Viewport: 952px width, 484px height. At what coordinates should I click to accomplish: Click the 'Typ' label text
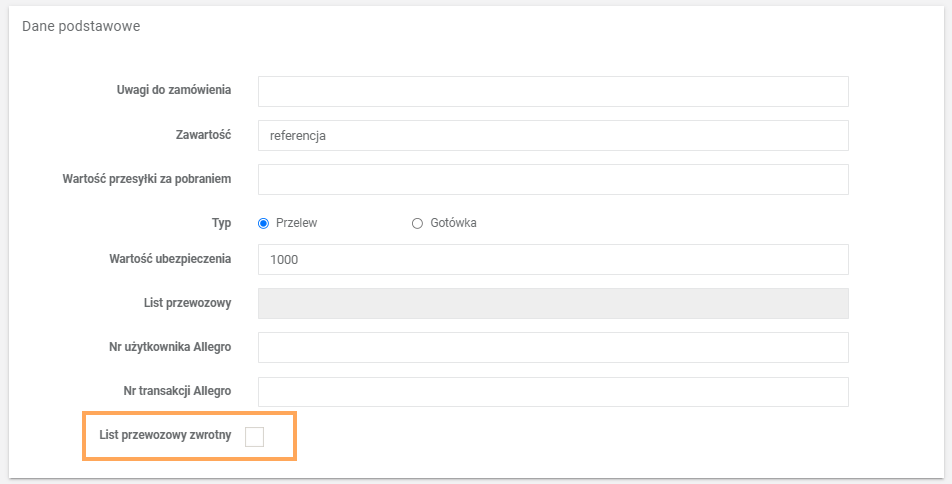click(x=221, y=223)
